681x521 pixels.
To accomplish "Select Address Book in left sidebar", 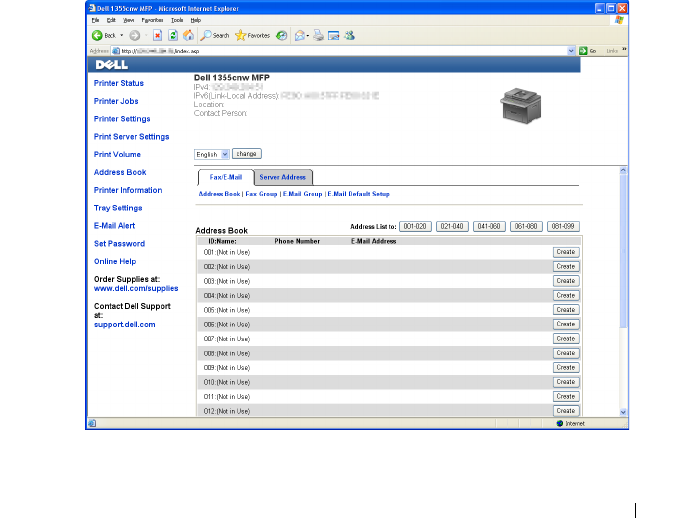I will (x=120, y=172).
